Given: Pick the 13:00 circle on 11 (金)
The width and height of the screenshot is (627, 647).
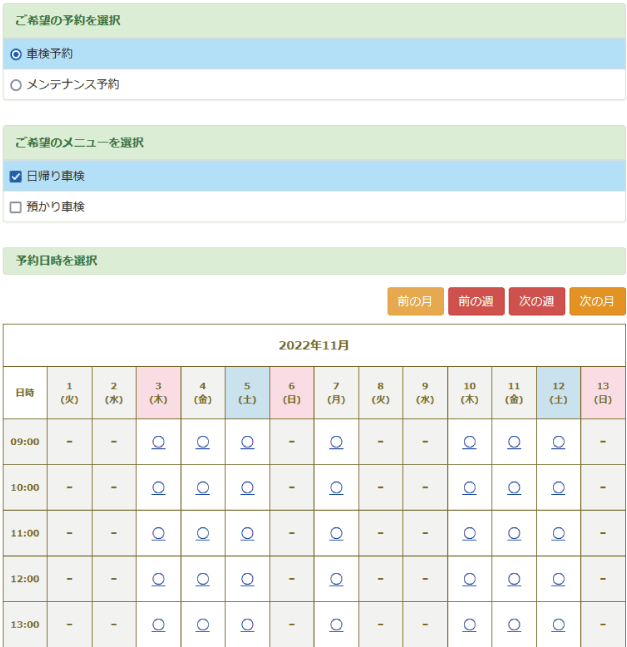Looking at the screenshot, I should click(x=514, y=624).
